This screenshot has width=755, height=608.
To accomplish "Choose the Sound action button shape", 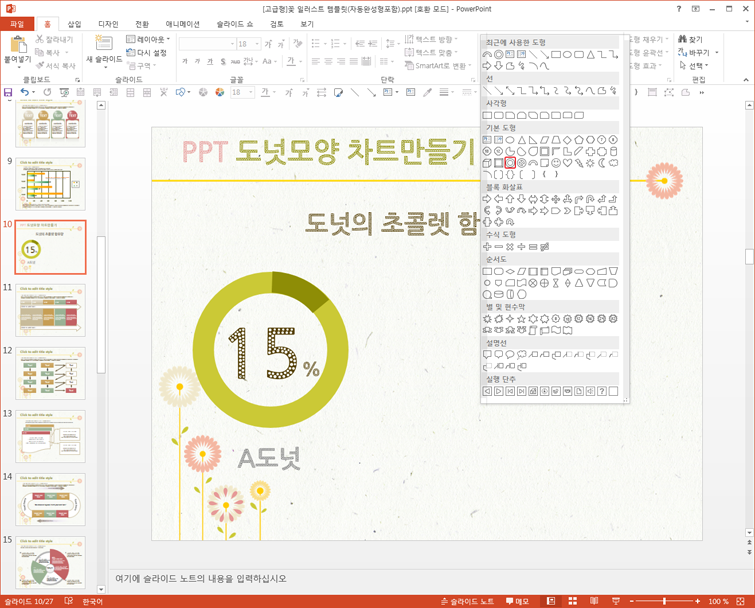I will coord(590,391).
